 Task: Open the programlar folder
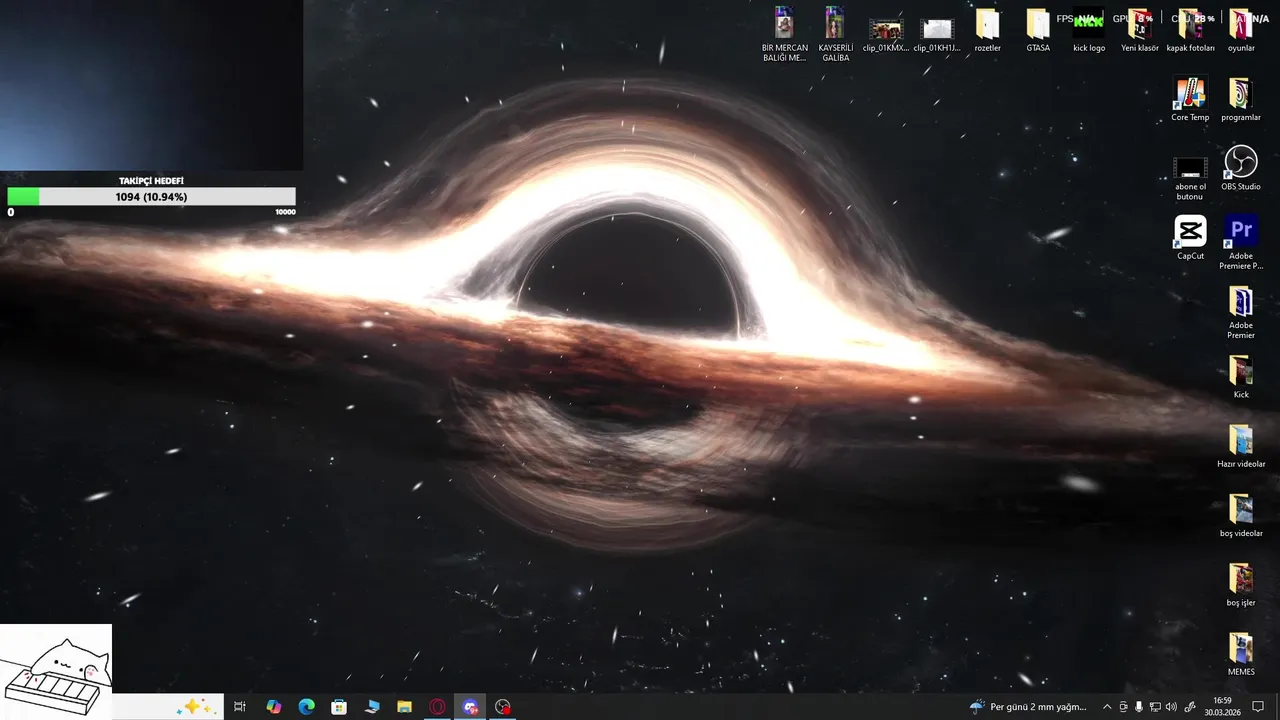coord(1241,100)
